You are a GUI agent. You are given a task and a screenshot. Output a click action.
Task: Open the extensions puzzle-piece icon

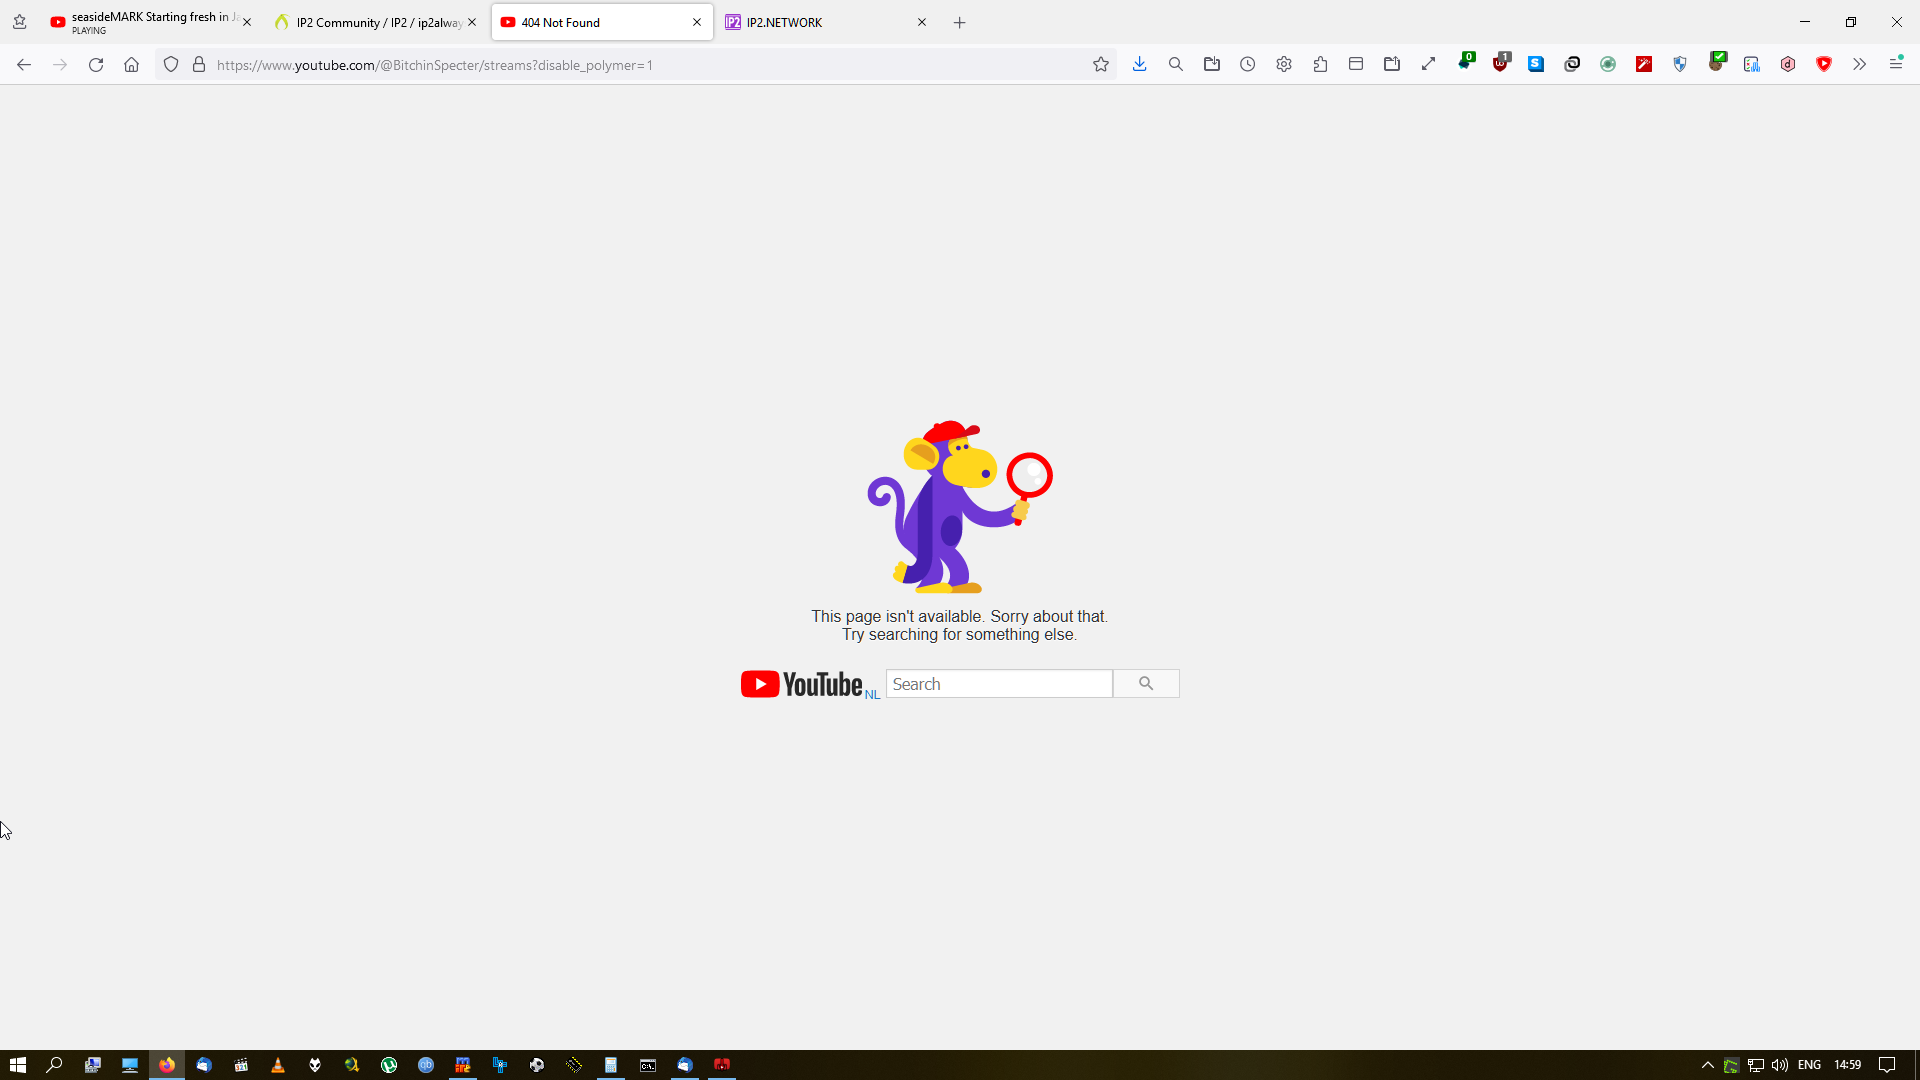(x=1320, y=65)
